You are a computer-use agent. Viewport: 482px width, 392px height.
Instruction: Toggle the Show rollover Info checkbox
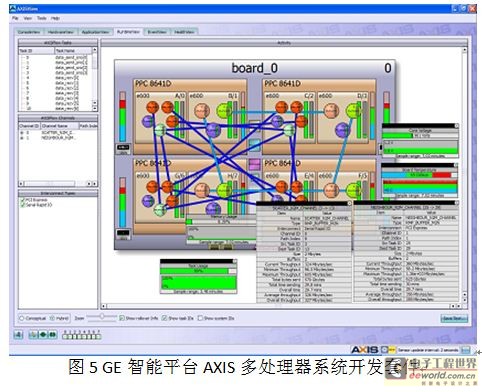(x=122, y=318)
